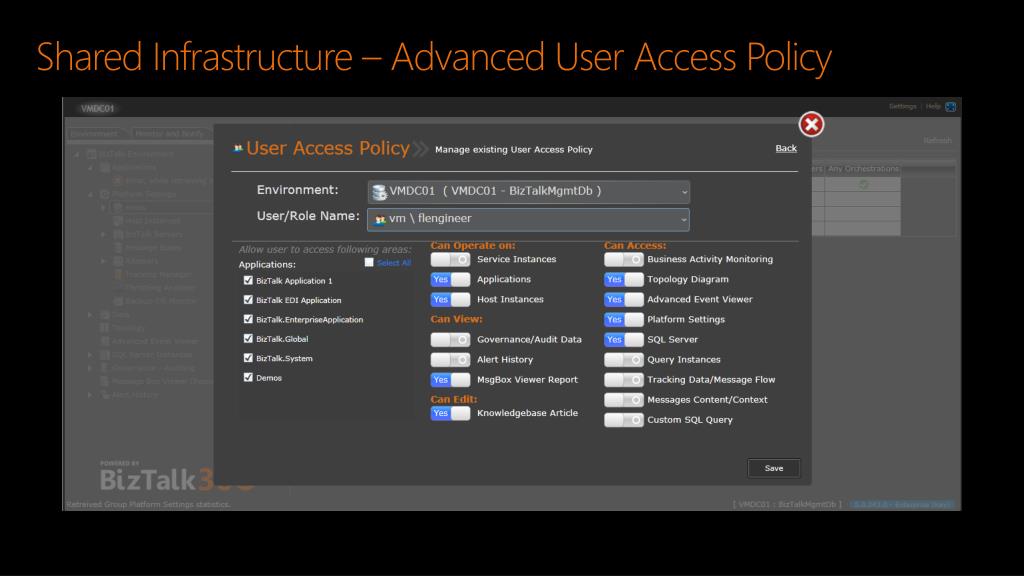
Task: Uncheck BizTalk.System checkbox
Action: pos(248,358)
